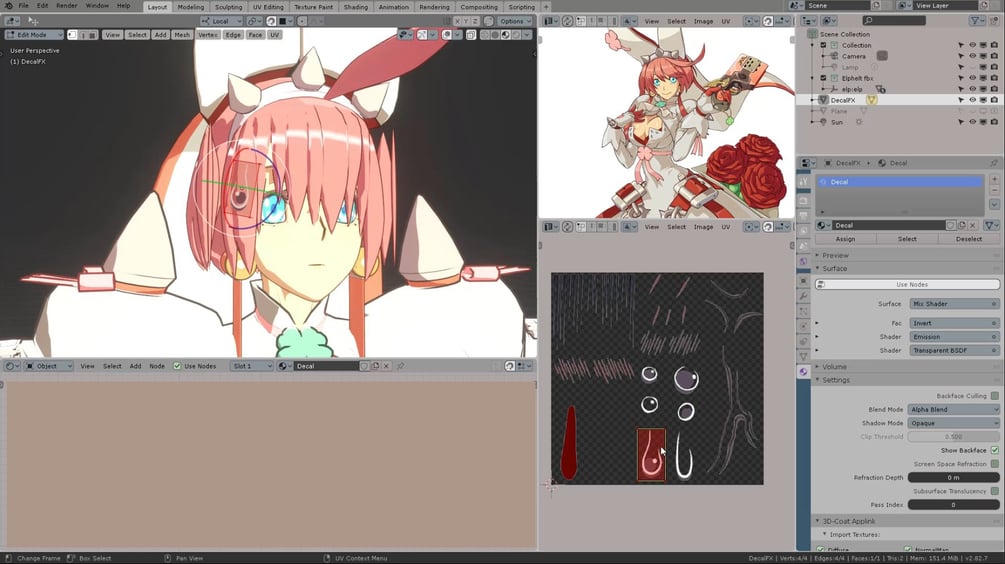Expand the Preview panel
The width and height of the screenshot is (1005, 564).
click(x=835, y=255)
